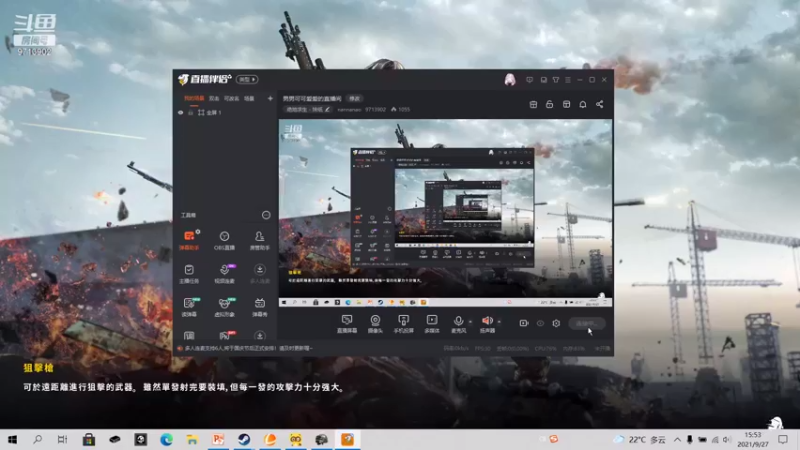Open the mode pill next to app logo
Viewport: 800px width, 450px height.
click(x=247, y=80)
